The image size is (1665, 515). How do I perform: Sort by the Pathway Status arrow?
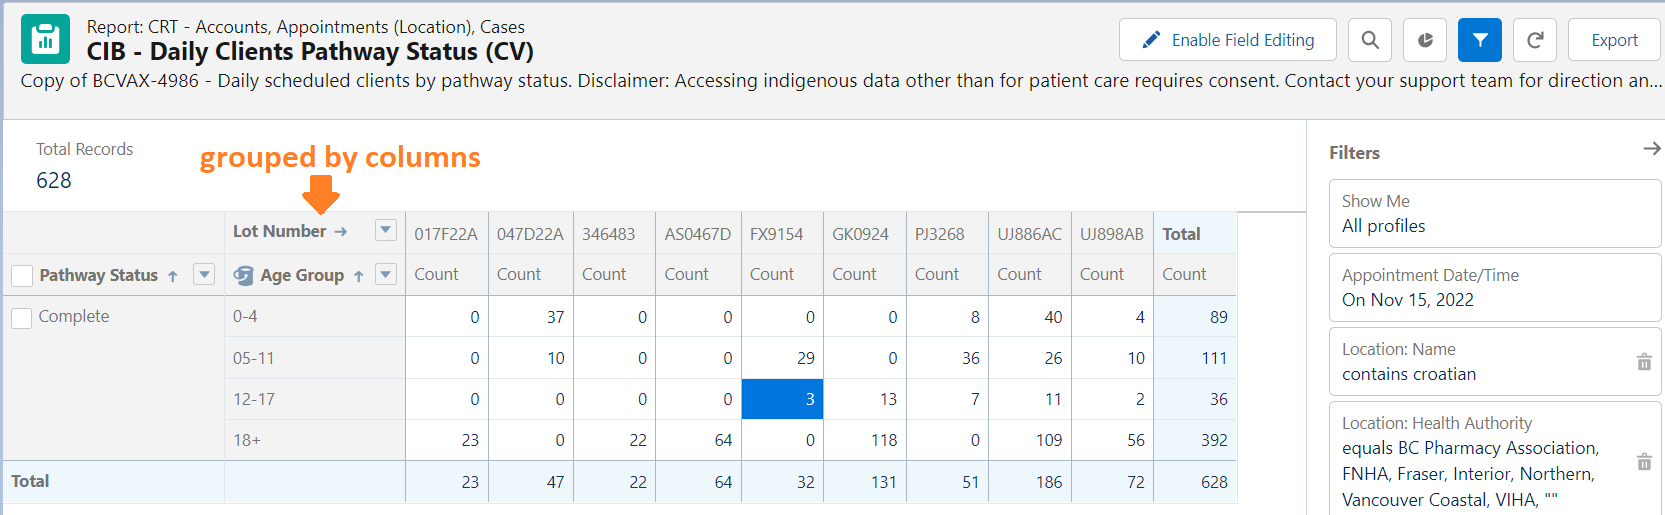click(173, 276)
